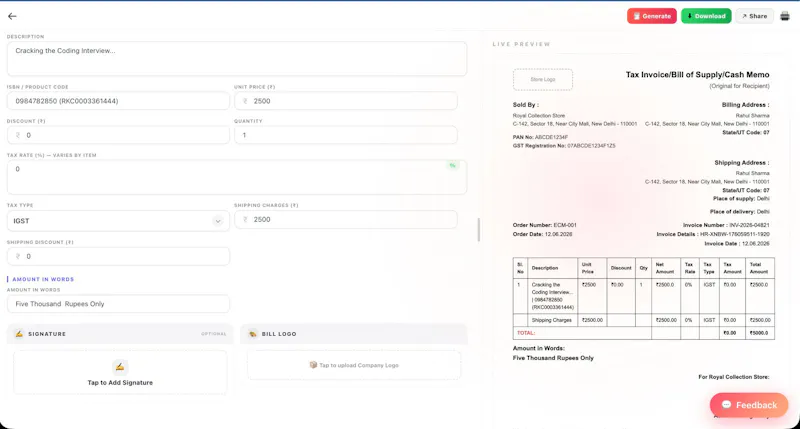Image resolution: width=800 pixels, height=429 pixels.
Task: Click the ₹5000.0 total amount cell
Action: (760, 333)
